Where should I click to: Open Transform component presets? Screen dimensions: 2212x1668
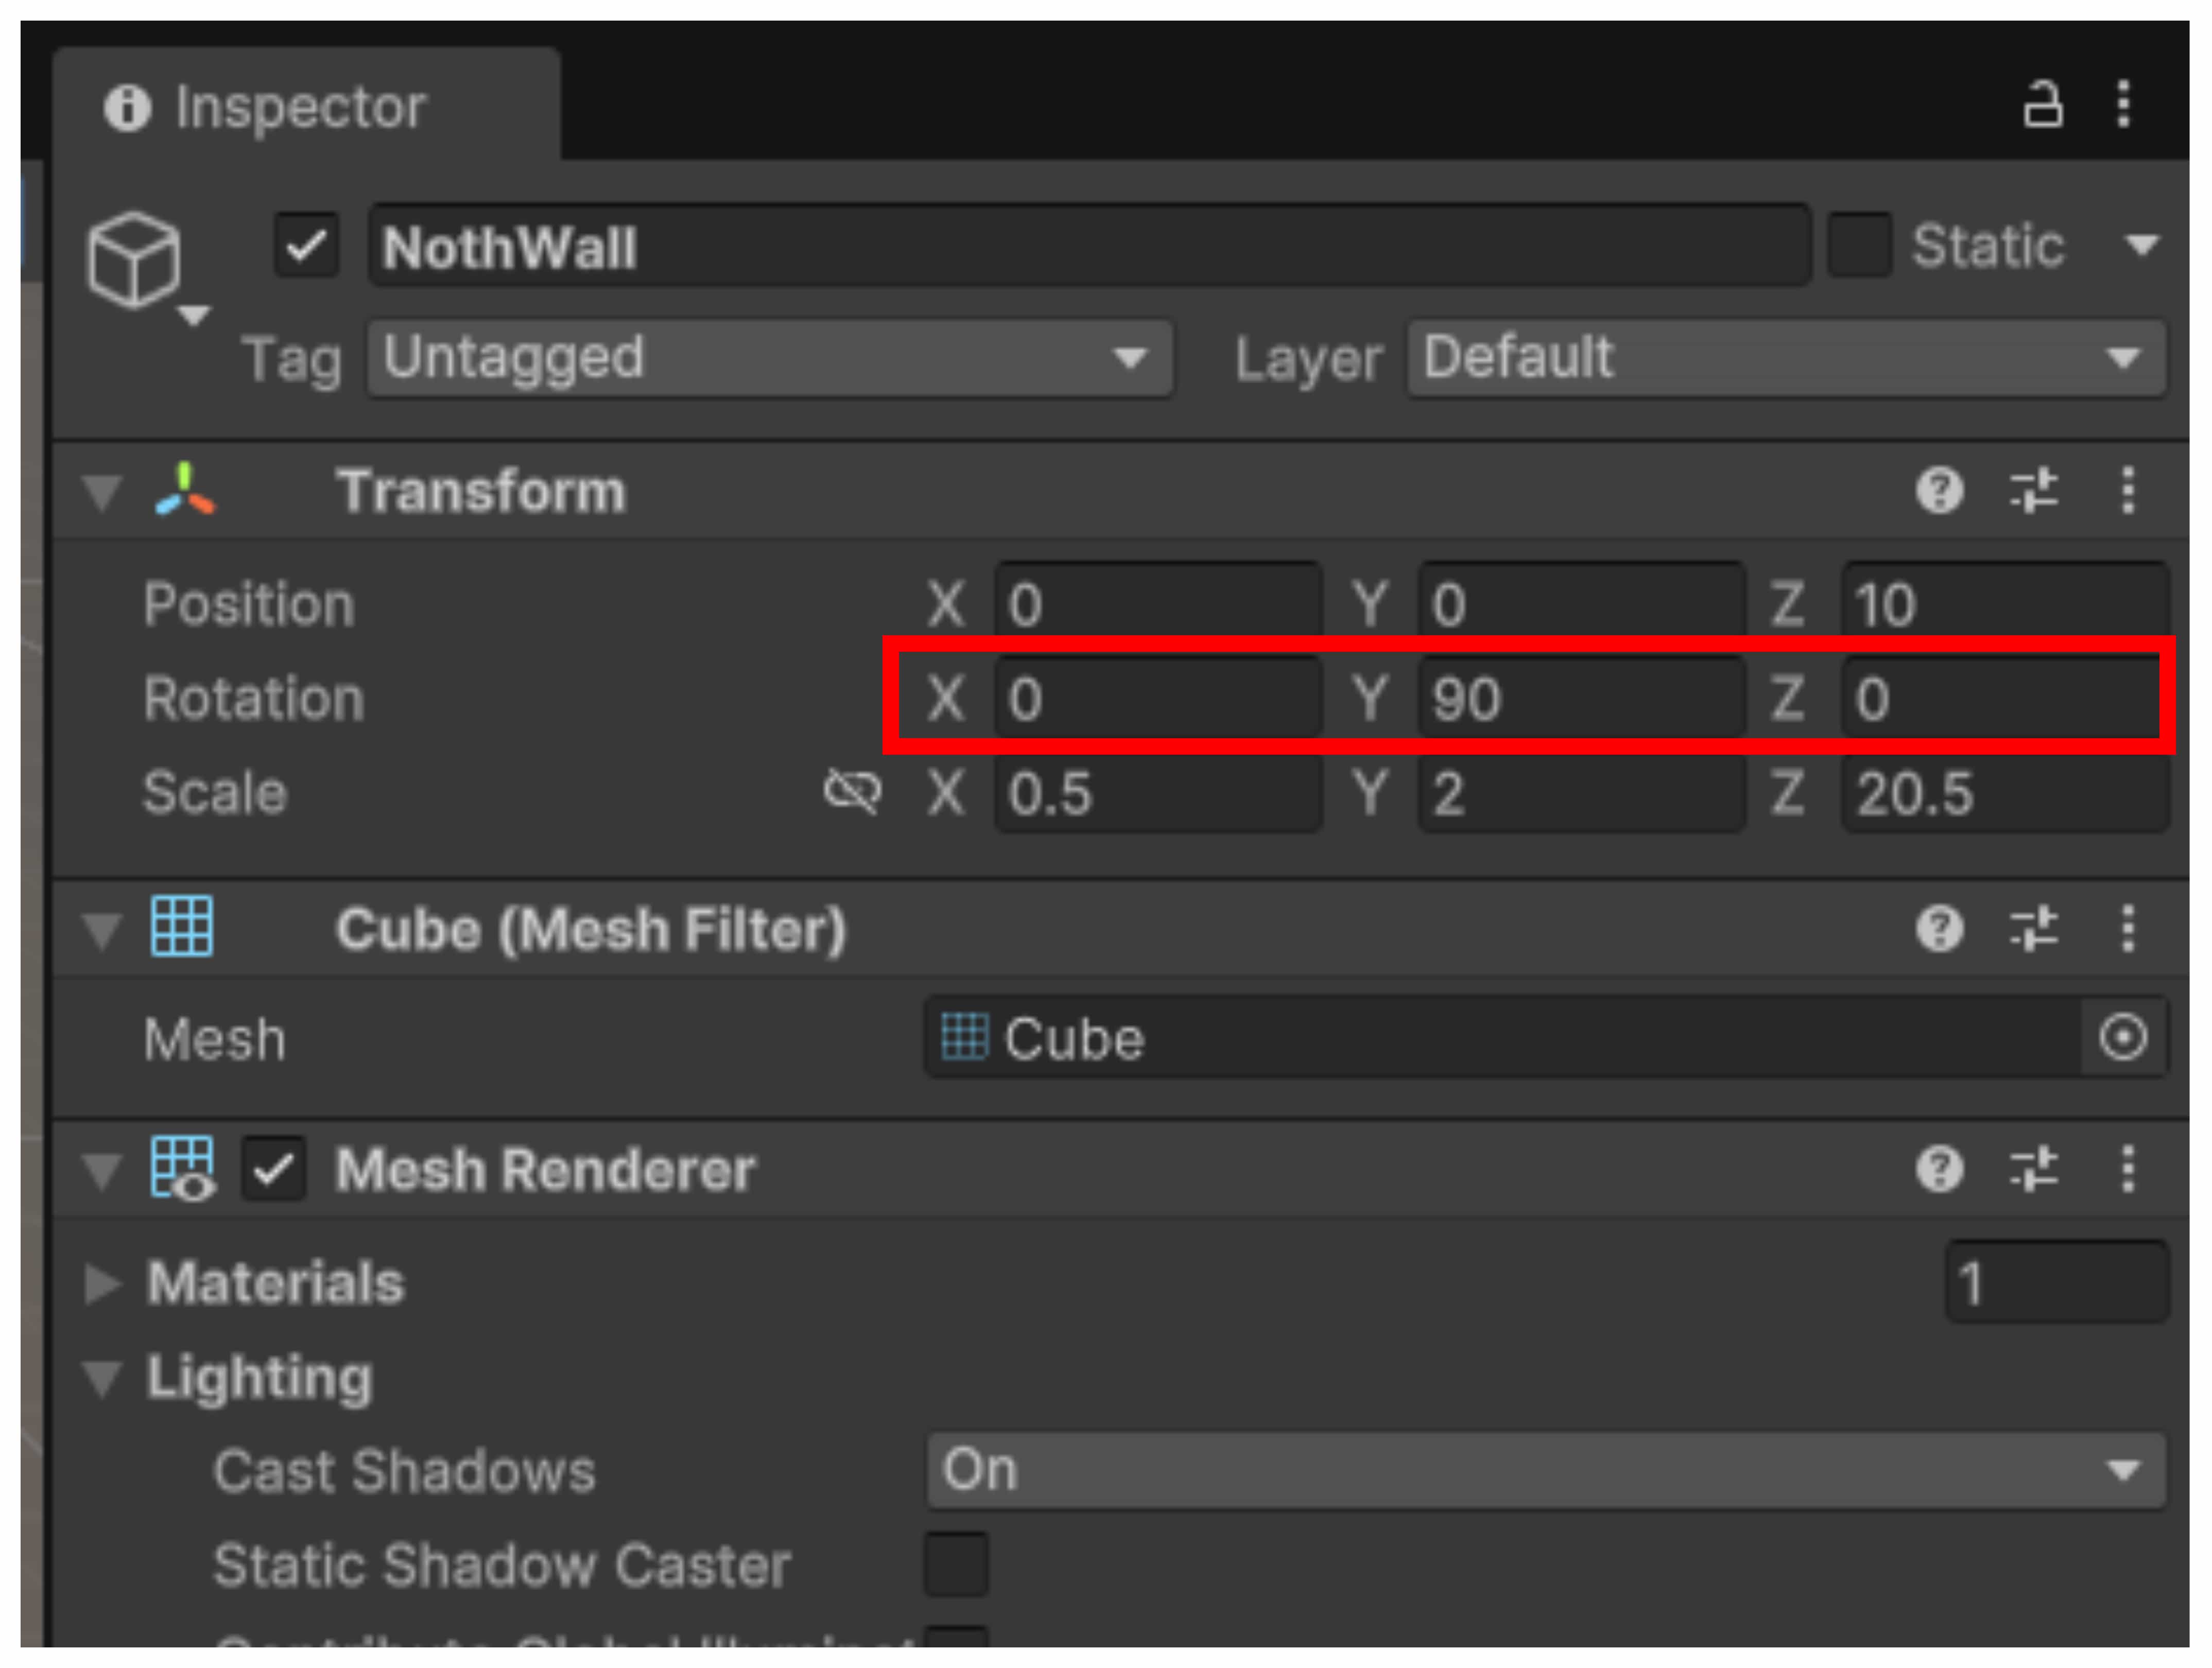coord(2034,491)
